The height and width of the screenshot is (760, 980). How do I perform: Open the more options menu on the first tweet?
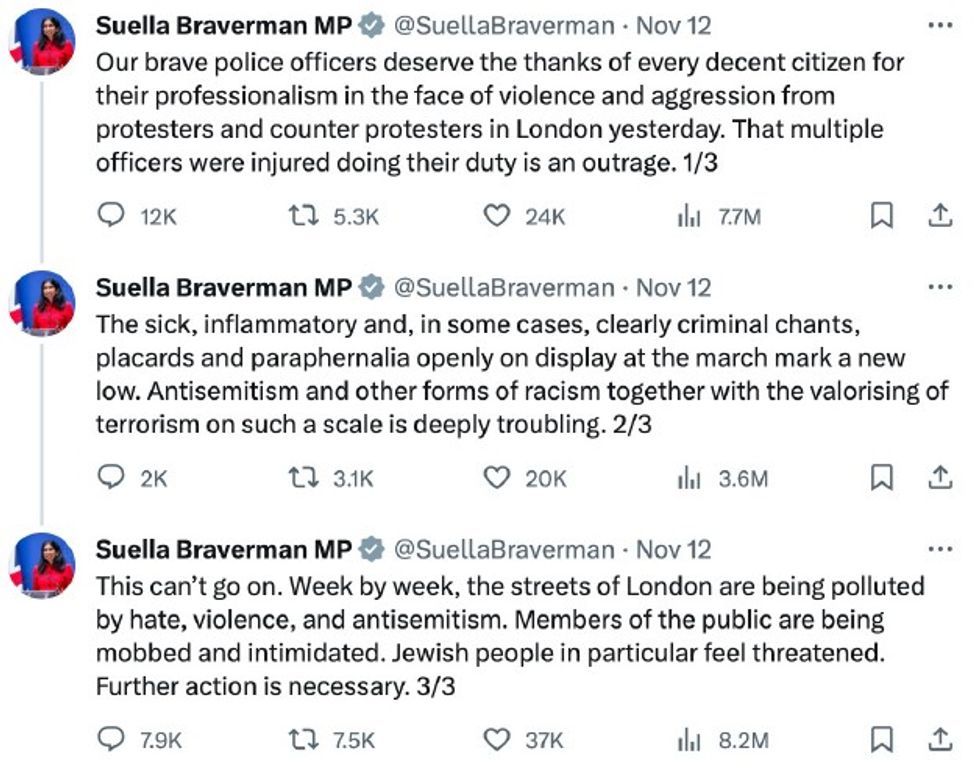(940, 24)
